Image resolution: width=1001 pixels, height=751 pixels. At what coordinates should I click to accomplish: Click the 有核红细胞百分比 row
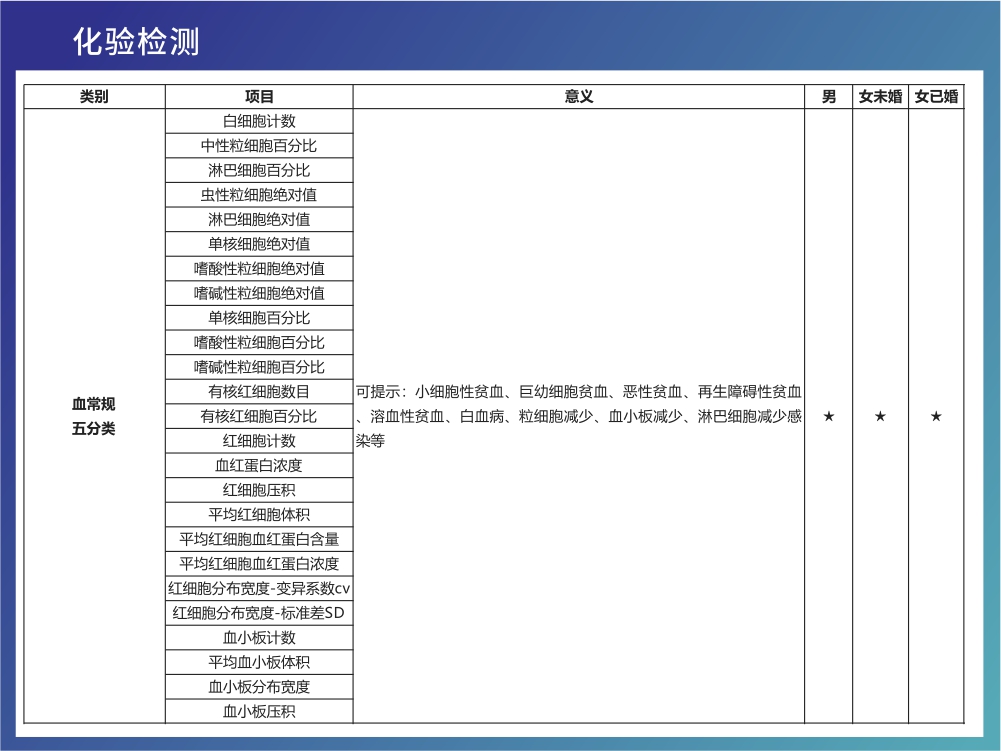[259, 416]
